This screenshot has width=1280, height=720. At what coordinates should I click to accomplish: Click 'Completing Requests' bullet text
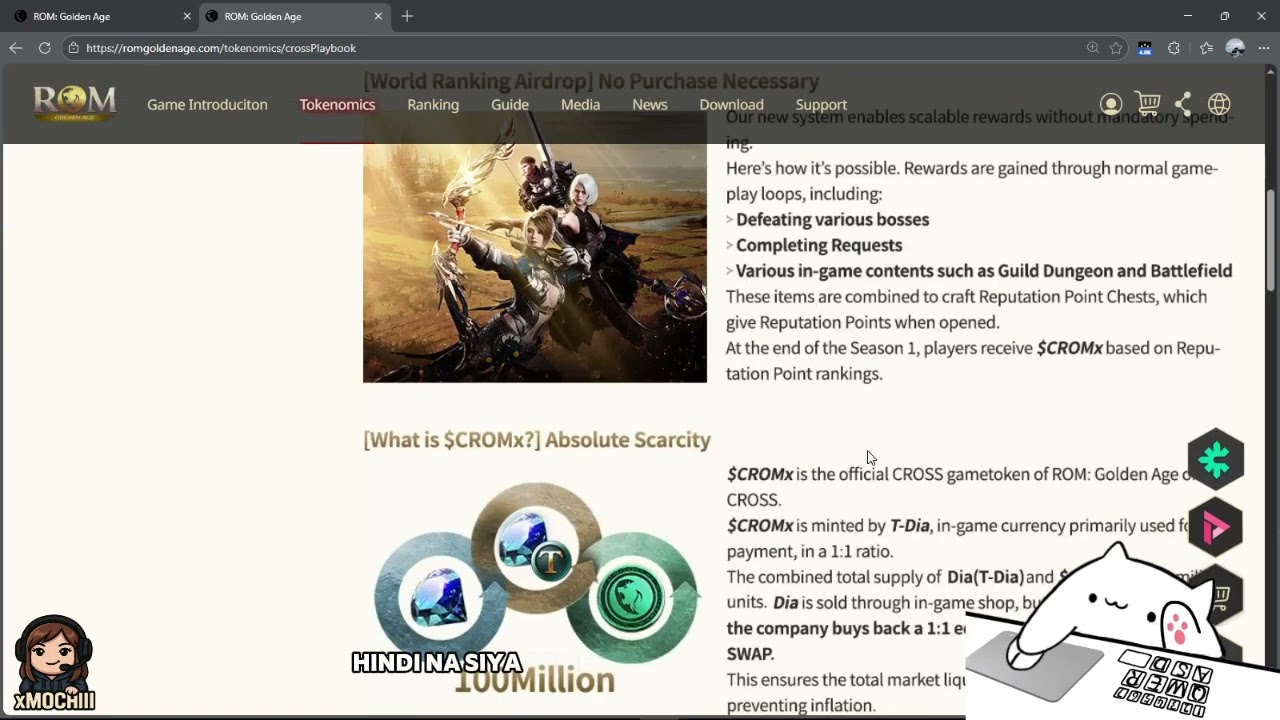819,245
